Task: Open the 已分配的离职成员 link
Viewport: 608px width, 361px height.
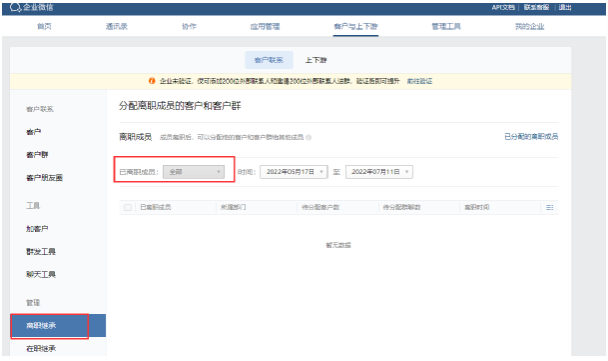Action: tap(531, 136)
